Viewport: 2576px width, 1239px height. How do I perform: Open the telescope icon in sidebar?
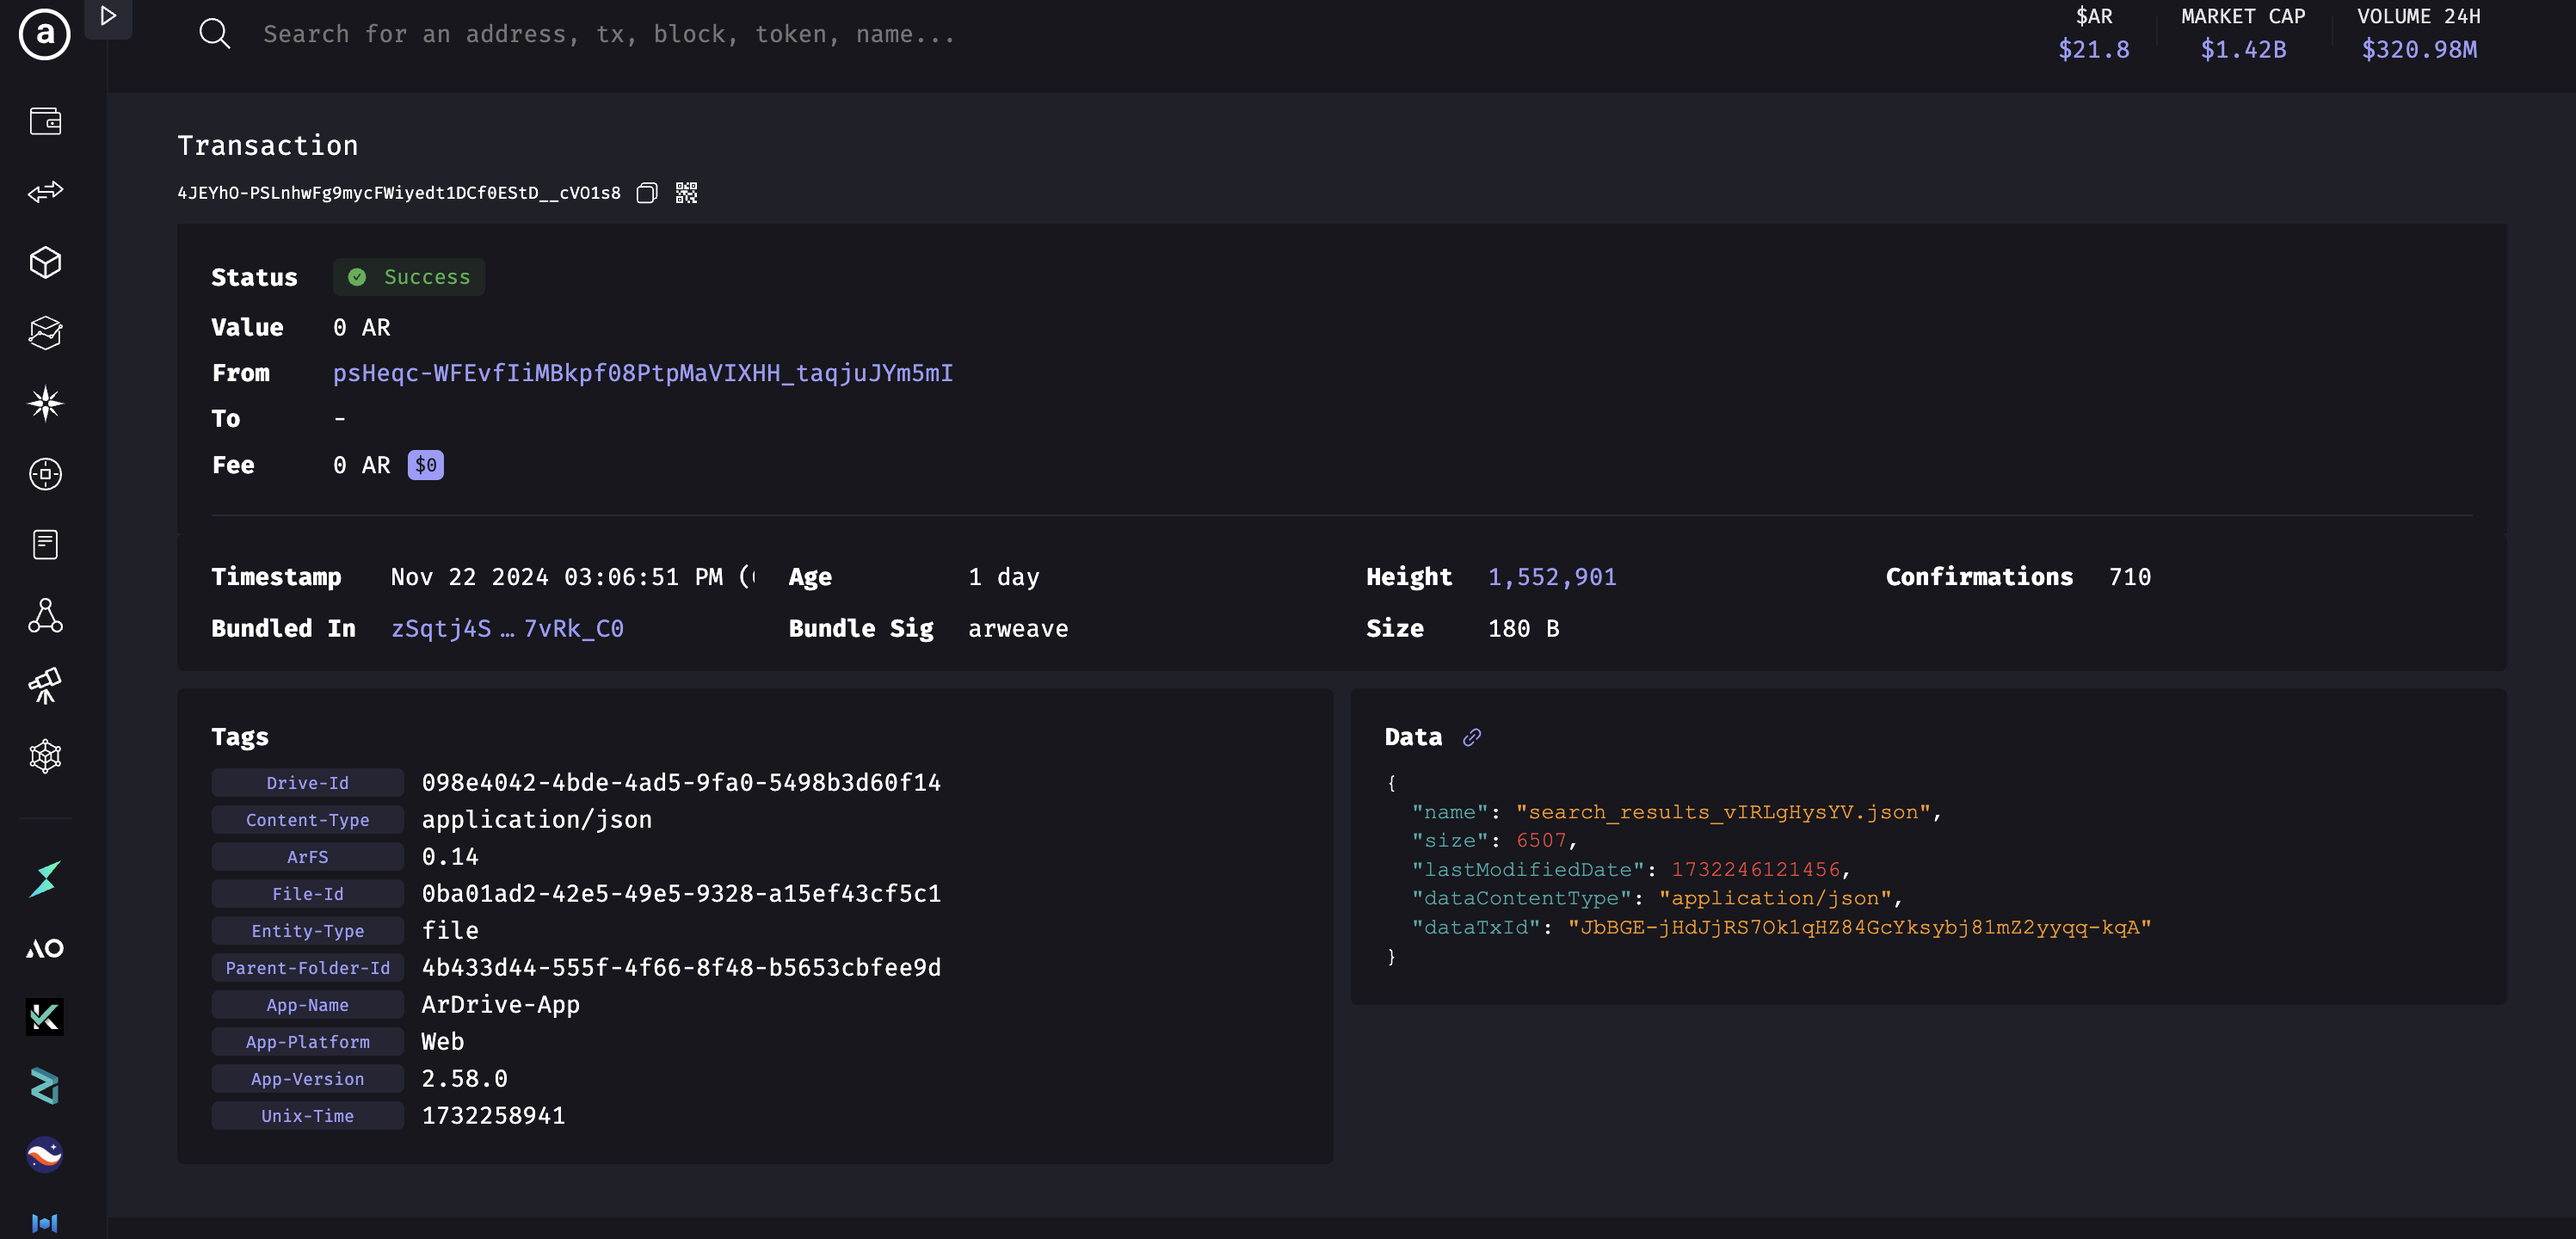(x=45, y=686)
